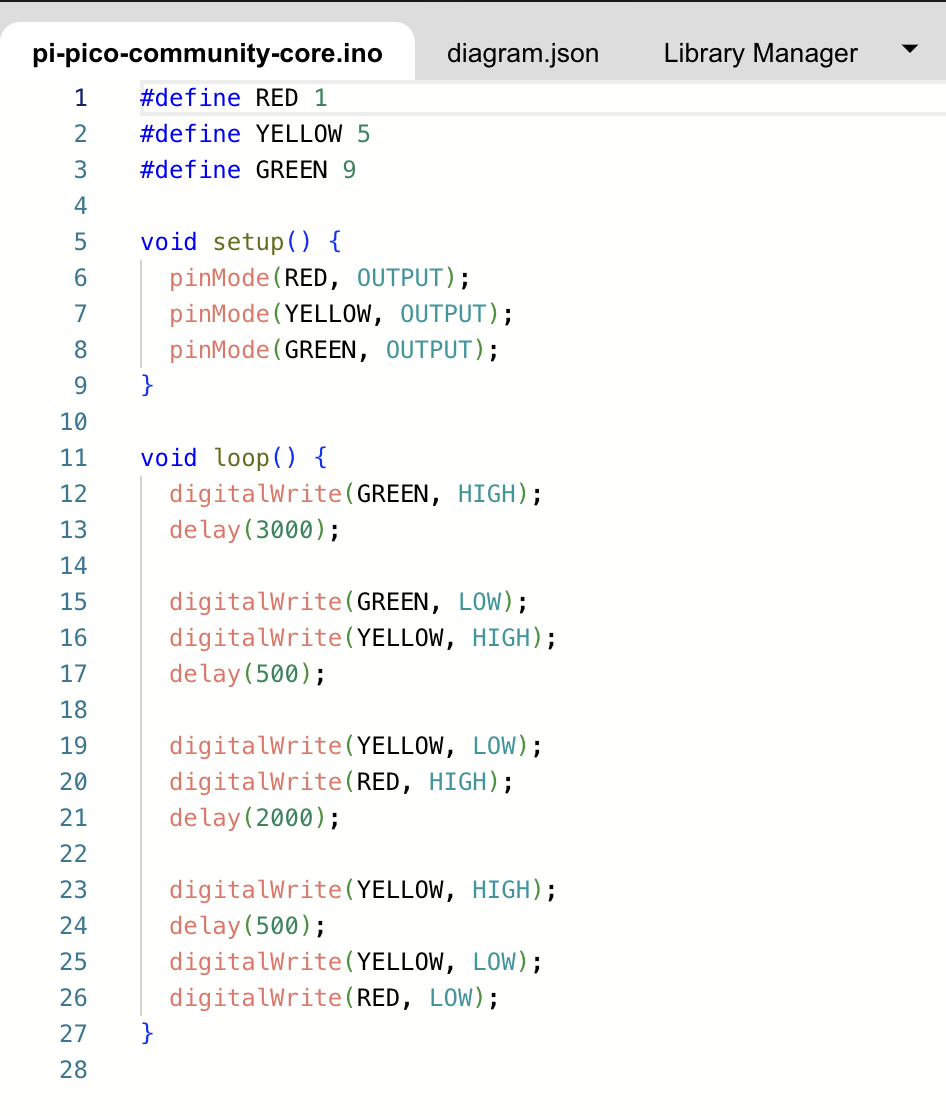Viewport: 946px width, 1116px height.
Task: Click line number 11 in the gutter
Action: point(73,458)
